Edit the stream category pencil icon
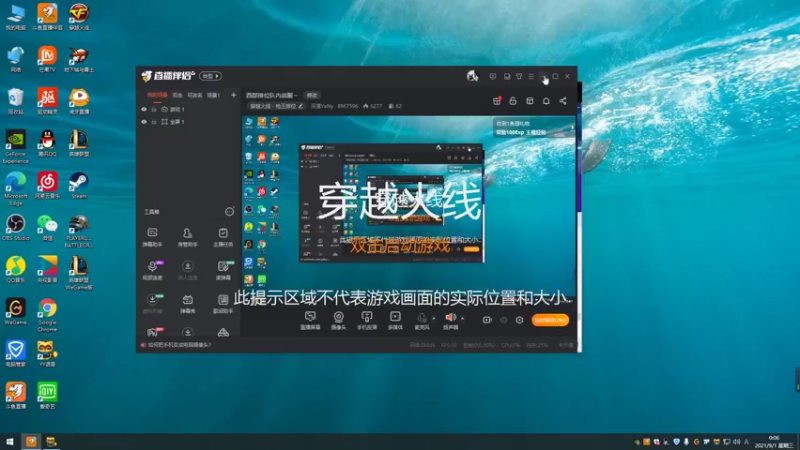Screen dimensions: 800x450 click(301, 106)
